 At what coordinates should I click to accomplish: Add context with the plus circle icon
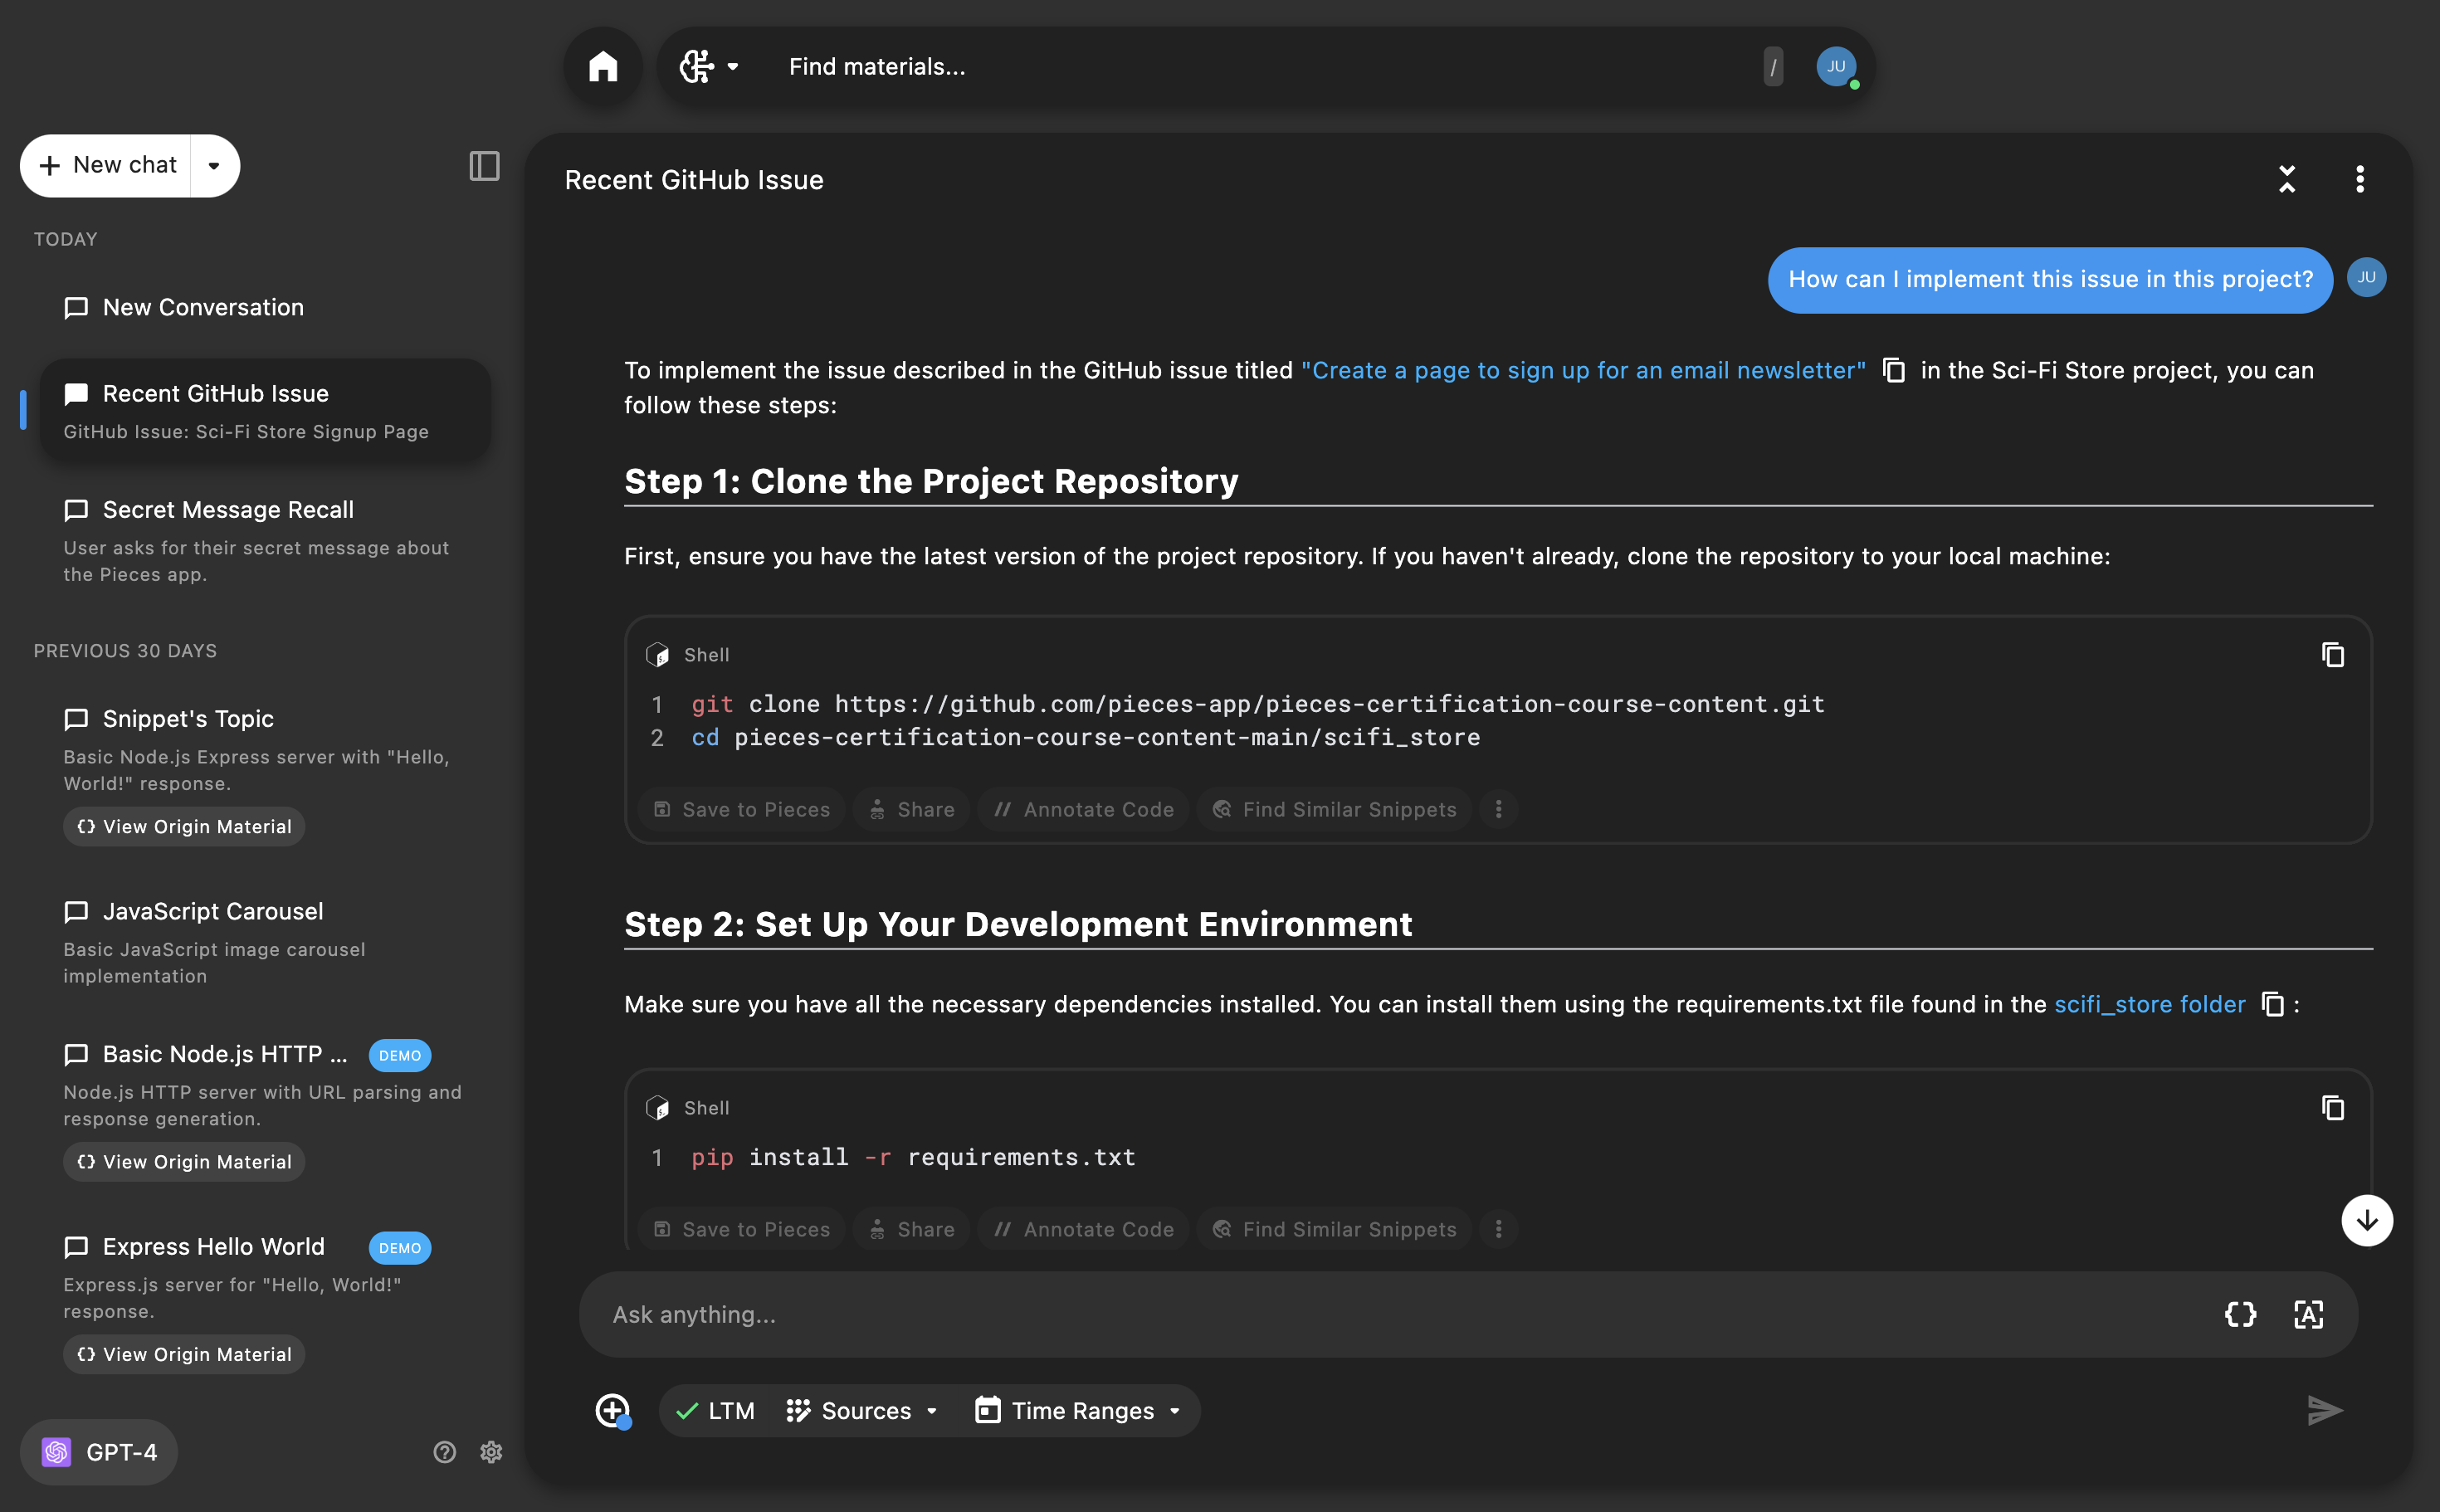click(x=612, y=1410)
